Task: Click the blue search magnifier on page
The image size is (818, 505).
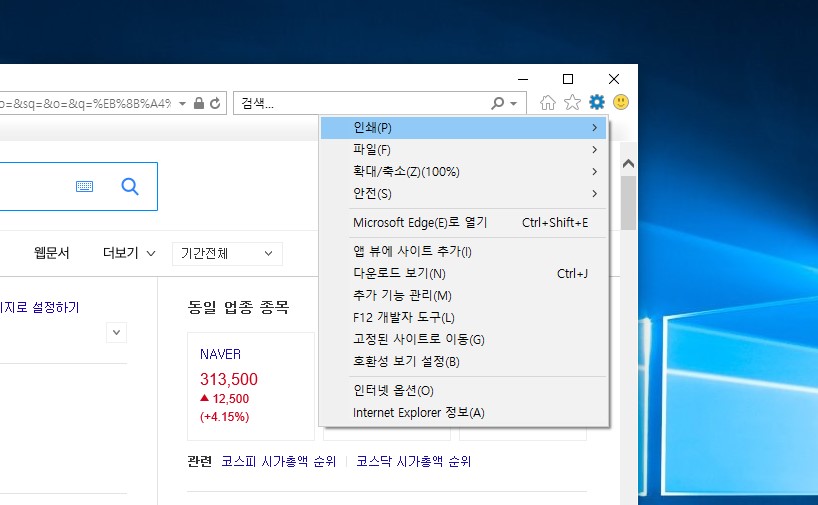Action: click(130, 186)
